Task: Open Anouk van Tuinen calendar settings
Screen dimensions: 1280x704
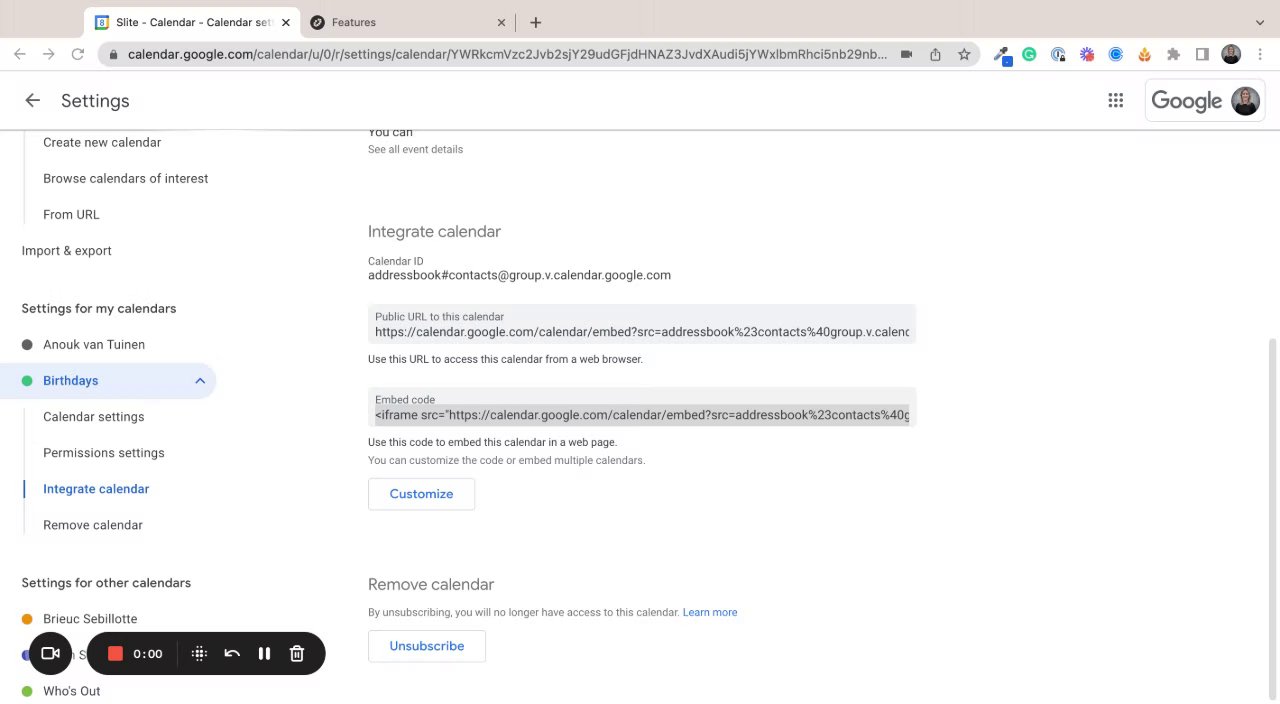Action: point(94,345)
